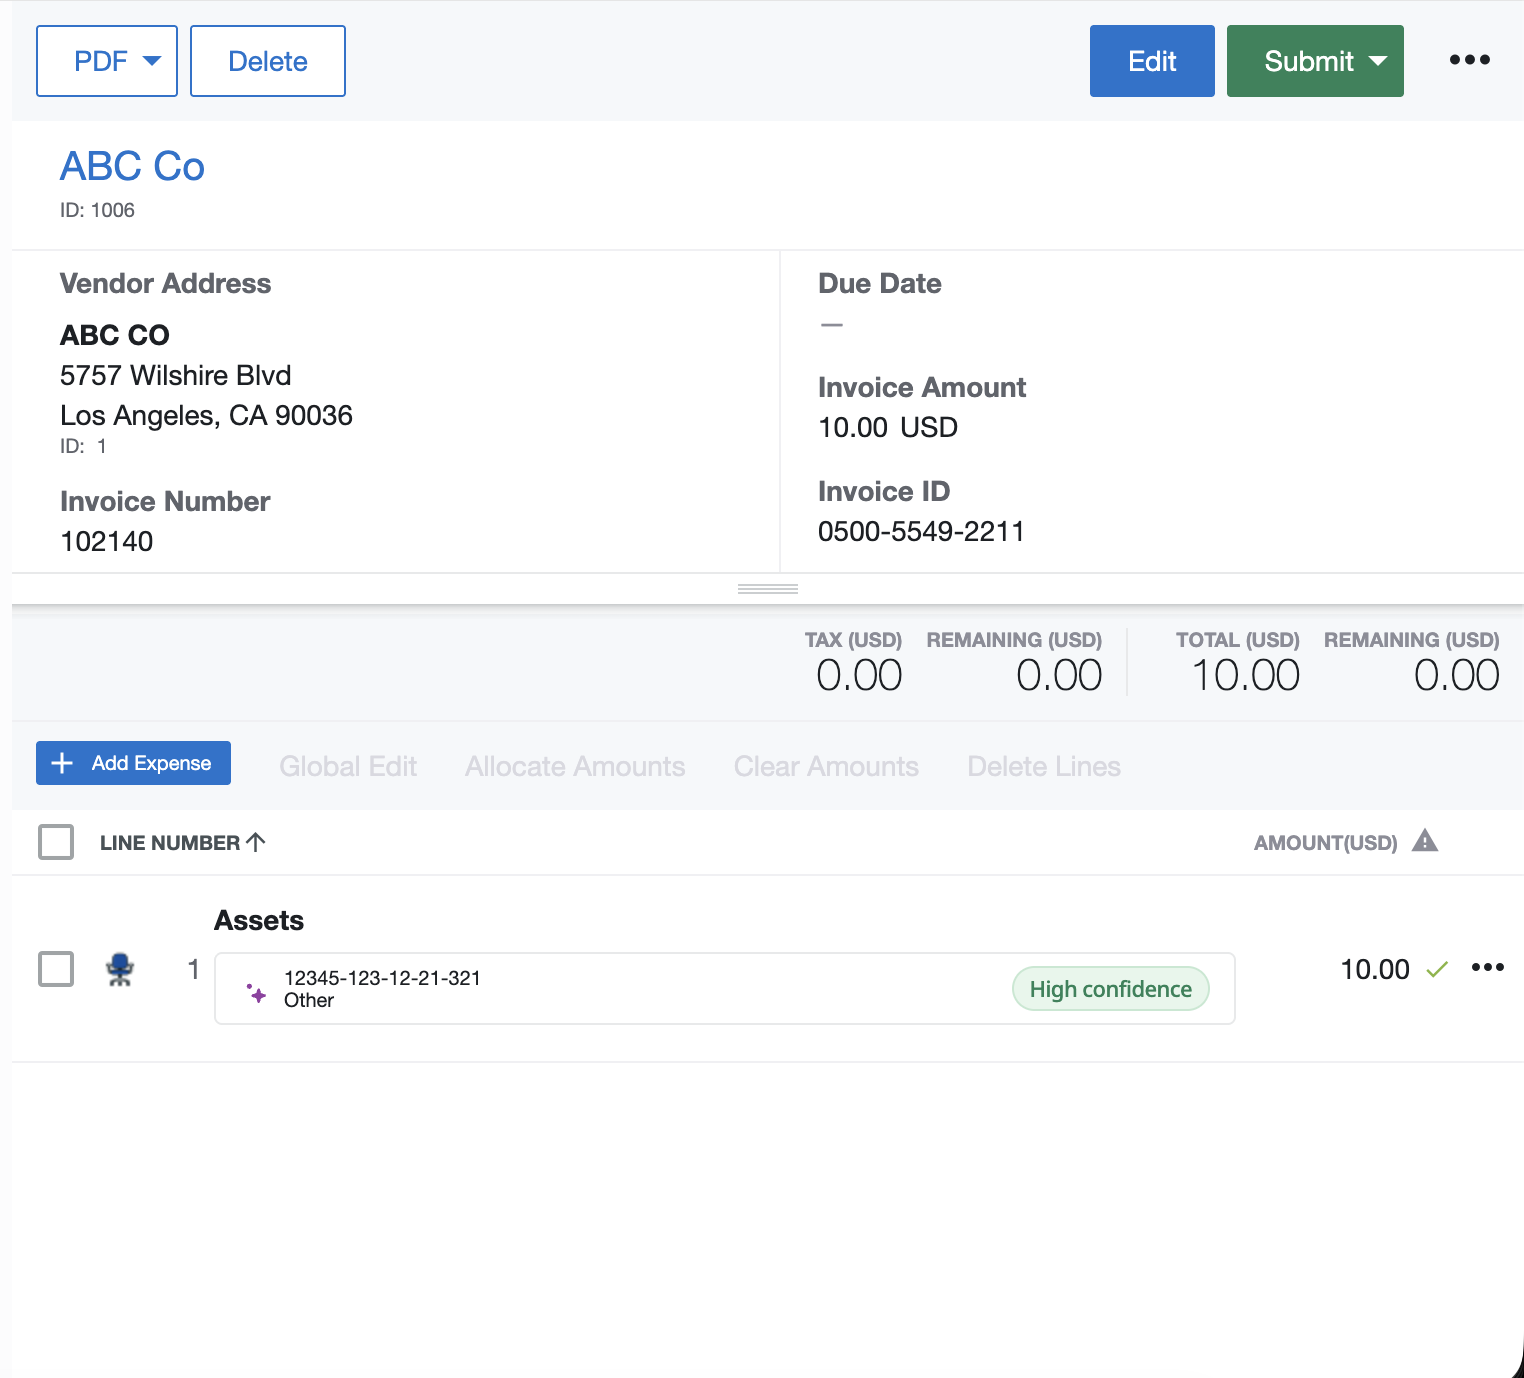The height and width of the screenshot is (1378, 1524).
Task: Click the ID: 1006 label
Action: click(97, 210)
